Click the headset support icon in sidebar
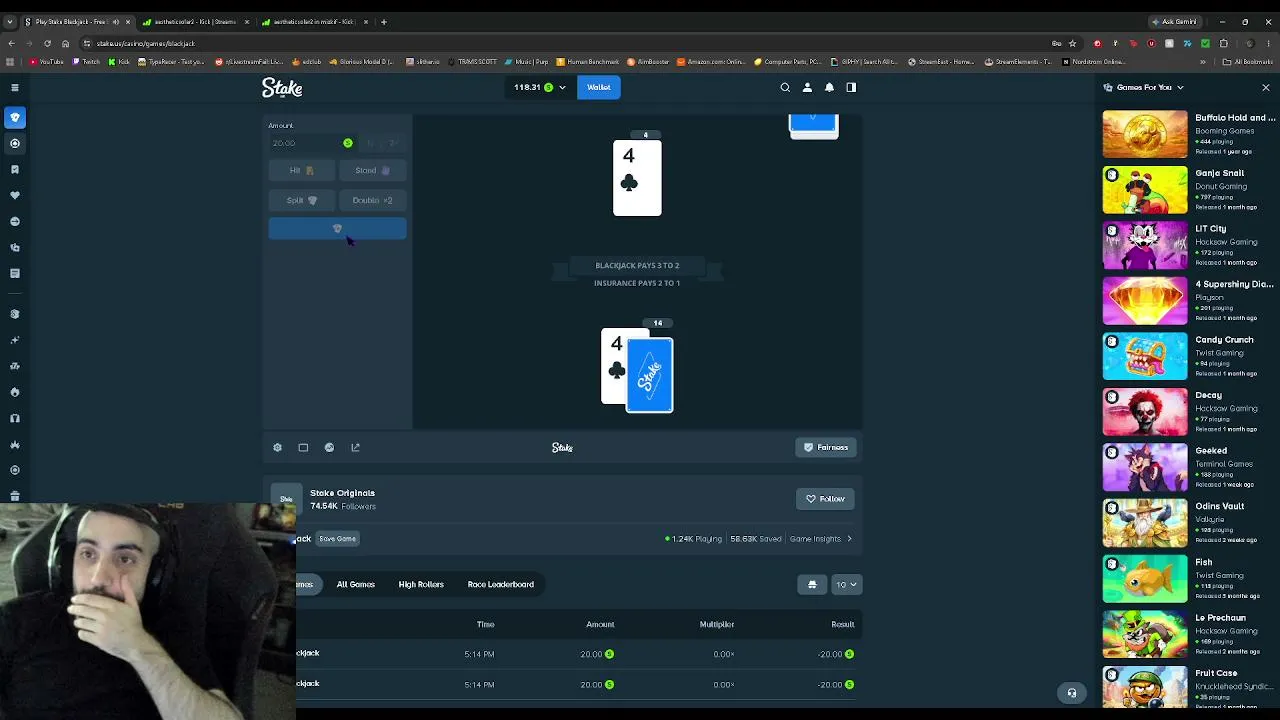The height and width of the screenshot is (720, 1280). (x=15, y=418)
